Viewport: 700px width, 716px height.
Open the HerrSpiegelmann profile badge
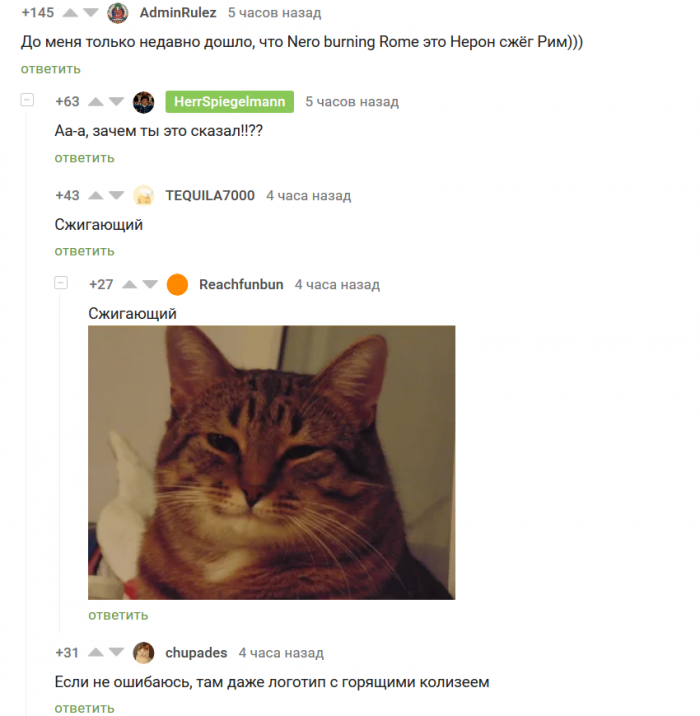point(230,101)
